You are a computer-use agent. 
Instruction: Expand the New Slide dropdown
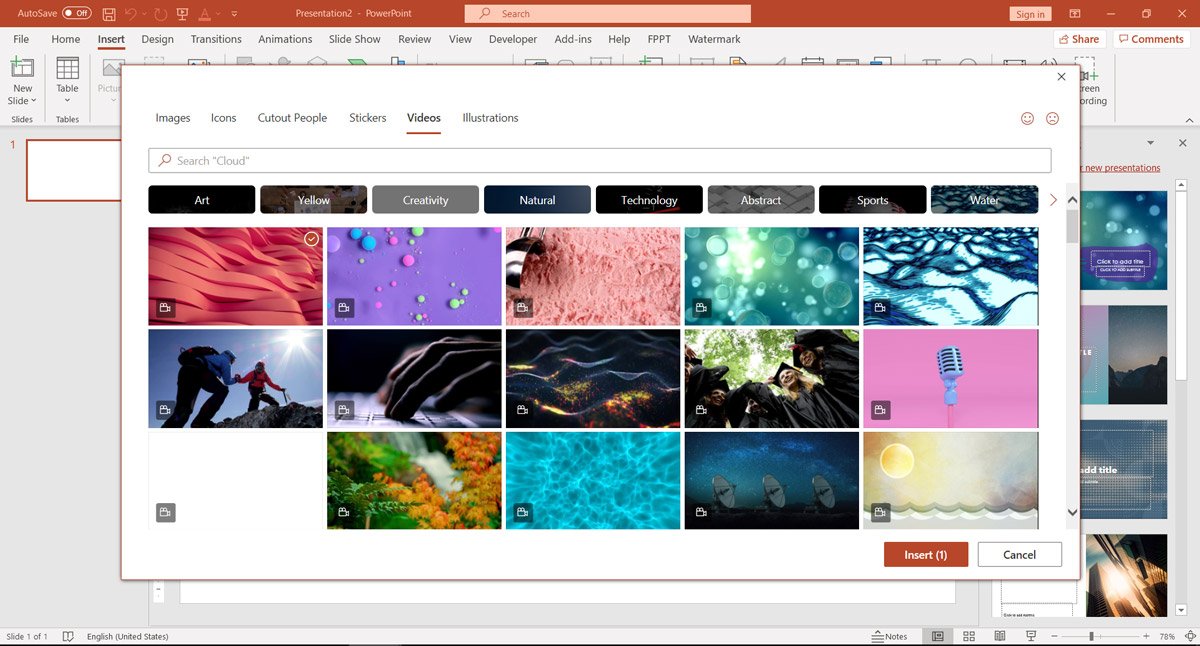[22, 101]
